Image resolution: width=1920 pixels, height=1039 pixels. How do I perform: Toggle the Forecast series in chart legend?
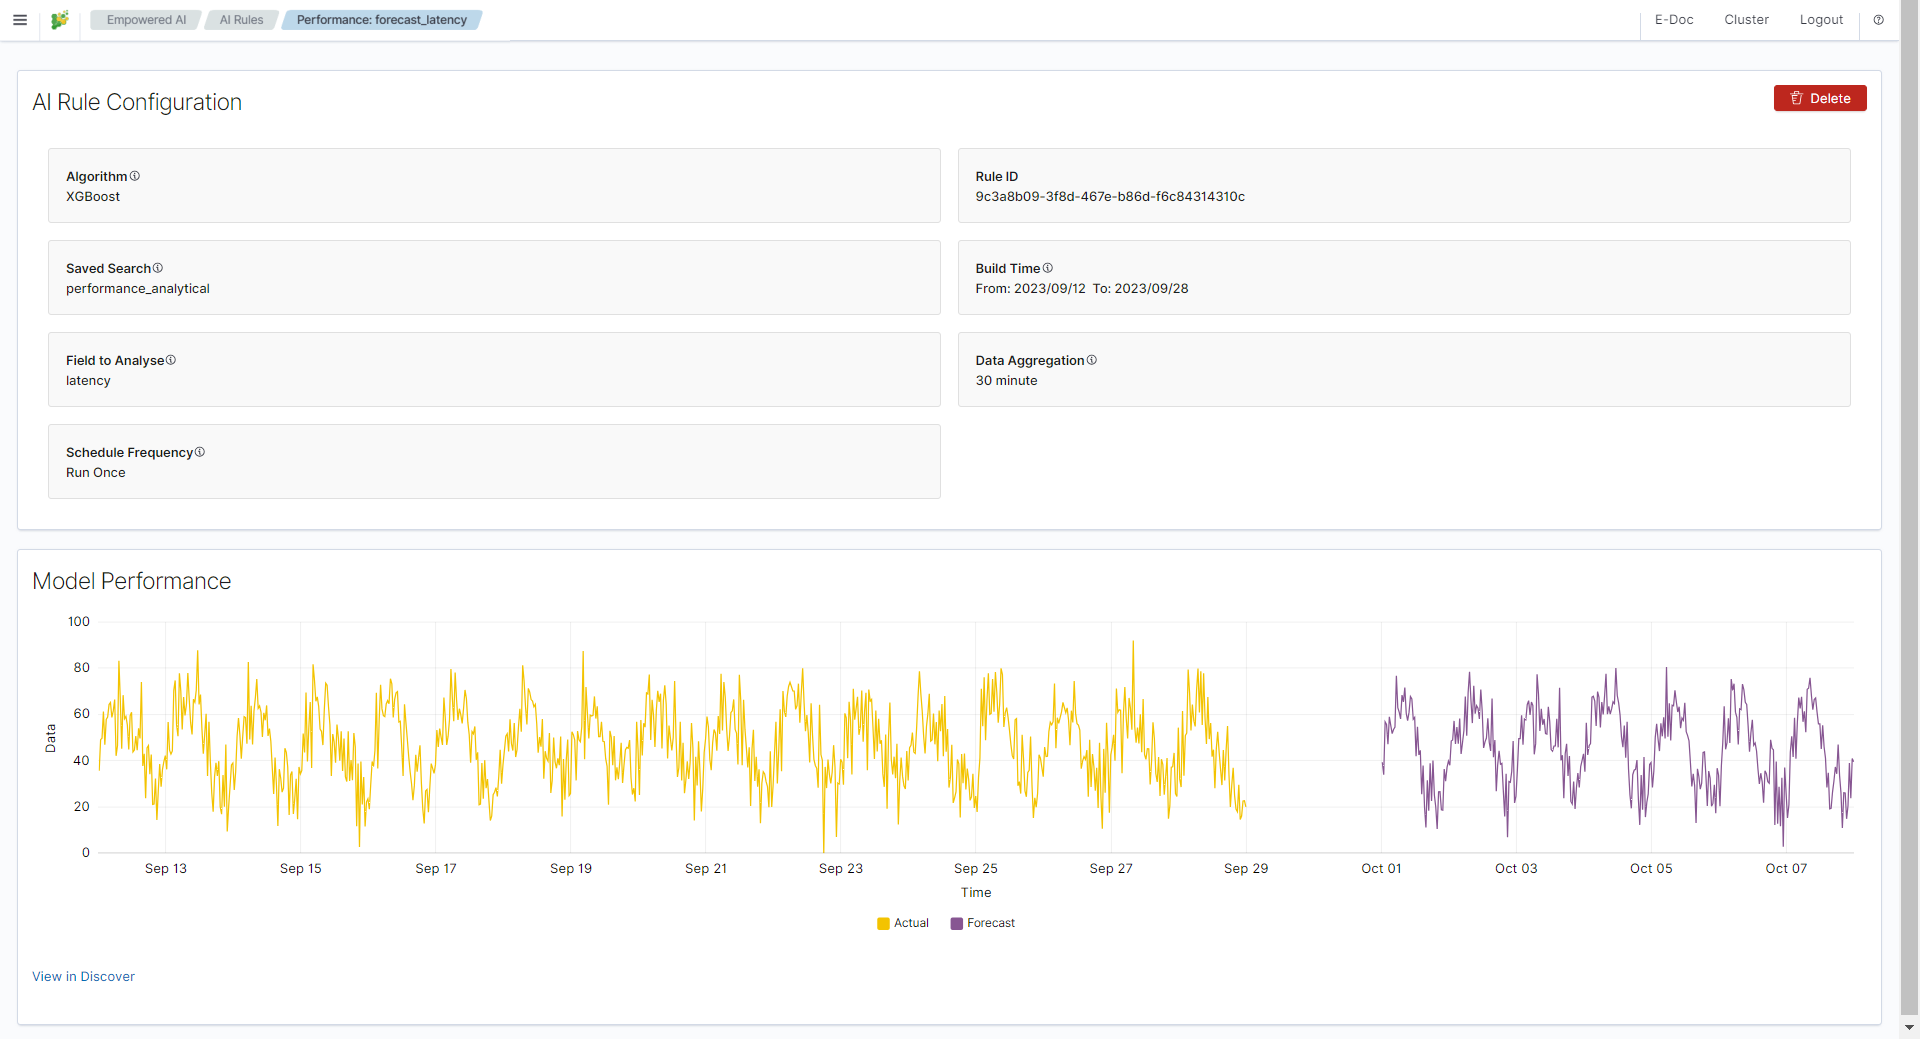(x=983, y=923)
